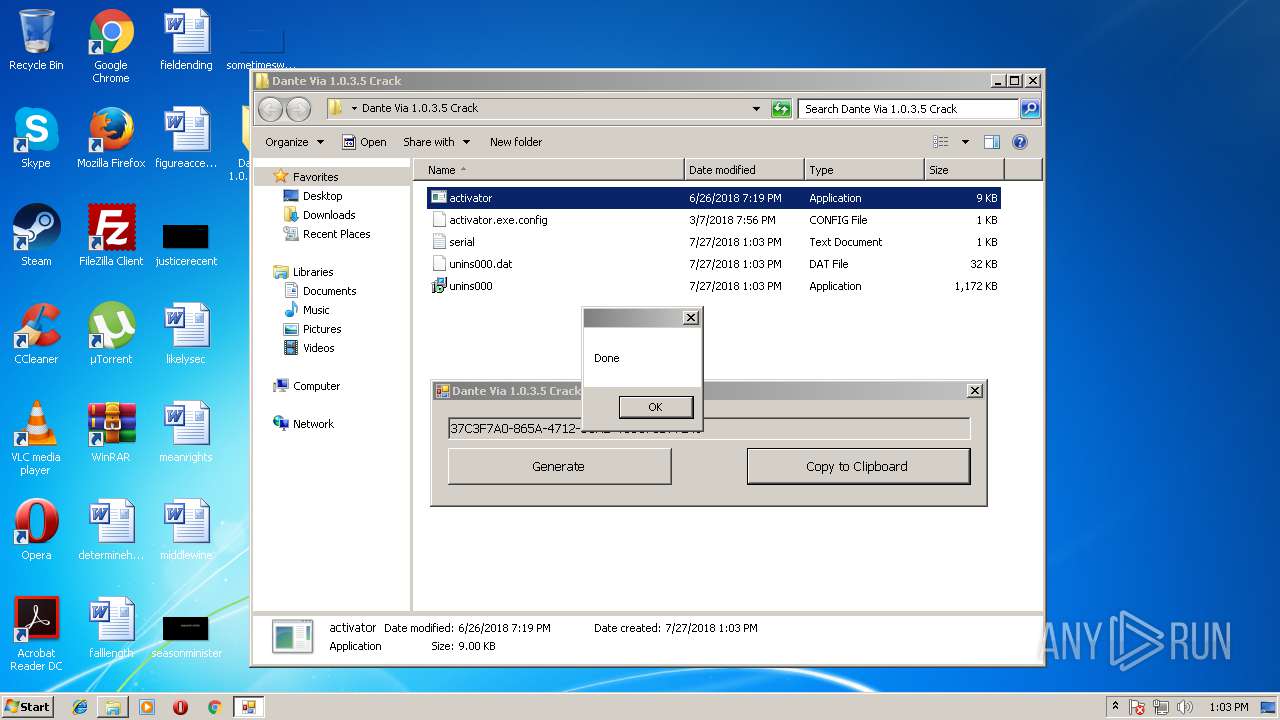1280x720 pixels.
Task: Click New folder in the toolbar
Action: [516, 142]
